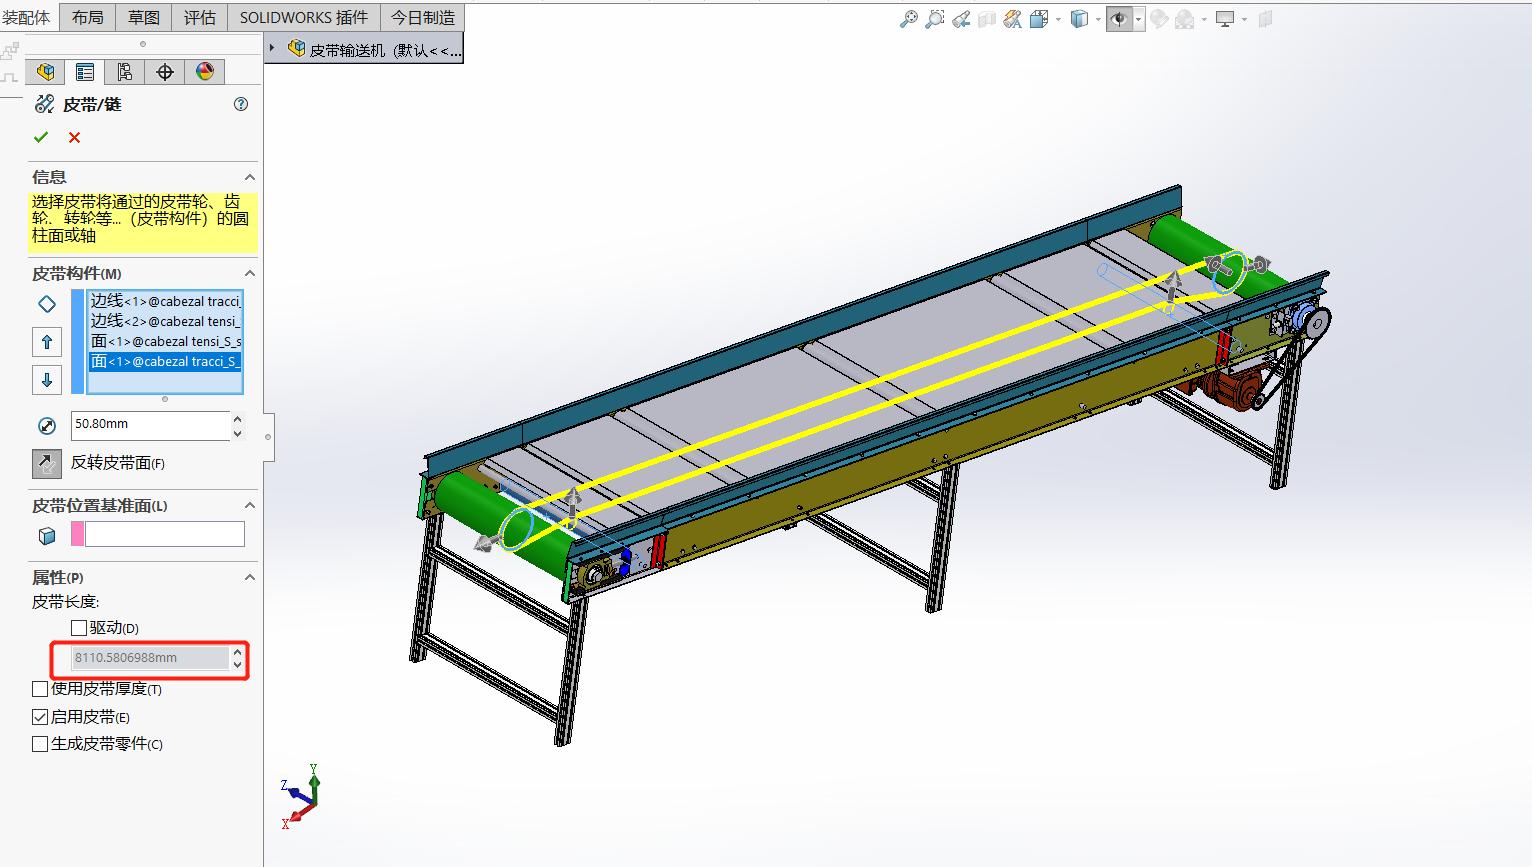Click the 8110.5806988mm belt length field
This screenshot has width=1532, height=867.
point(150,658)
